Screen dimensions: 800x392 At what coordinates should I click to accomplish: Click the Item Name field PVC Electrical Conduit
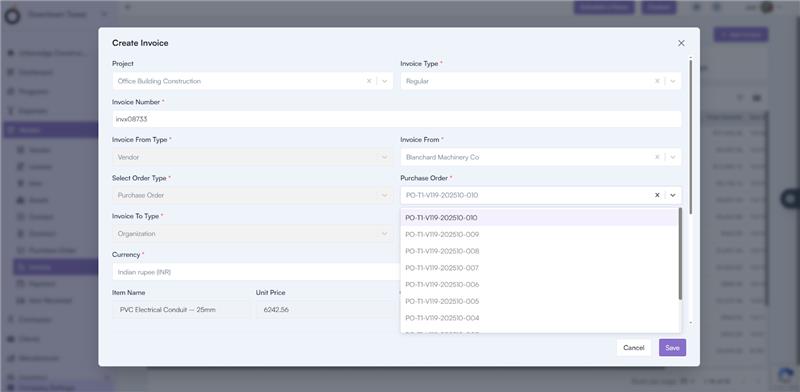coord(181,310)
